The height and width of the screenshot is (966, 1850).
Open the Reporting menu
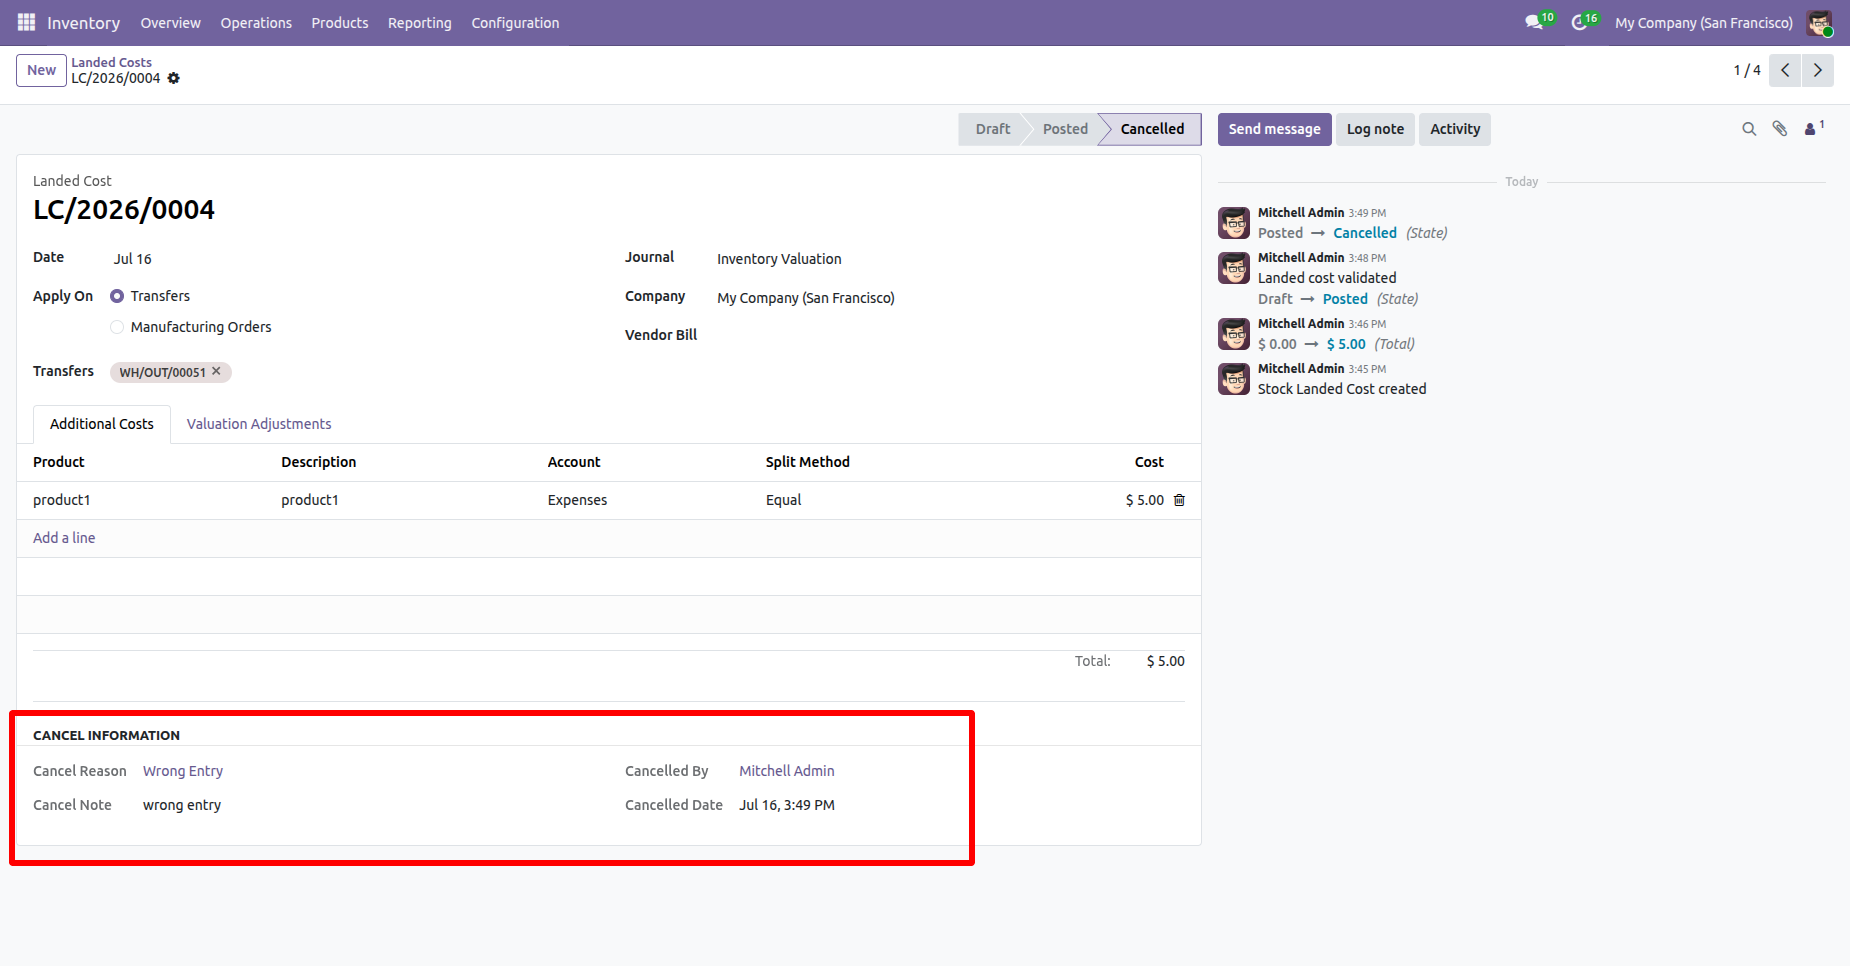tap(420, 22)
